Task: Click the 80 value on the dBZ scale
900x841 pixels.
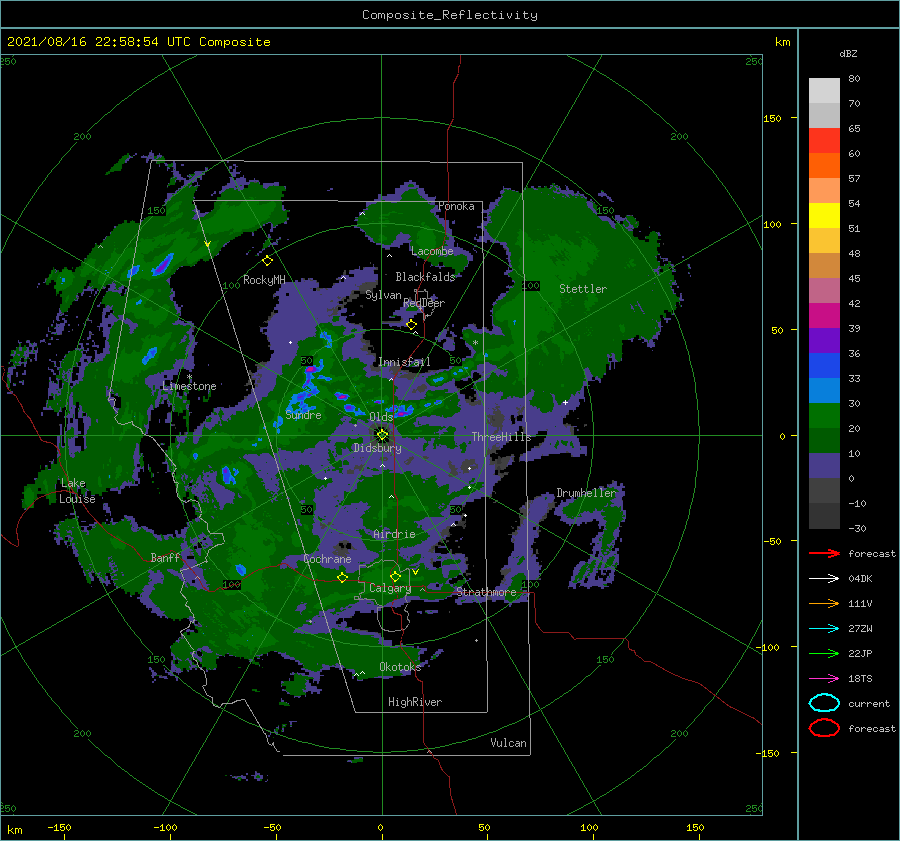Action: 854,79
